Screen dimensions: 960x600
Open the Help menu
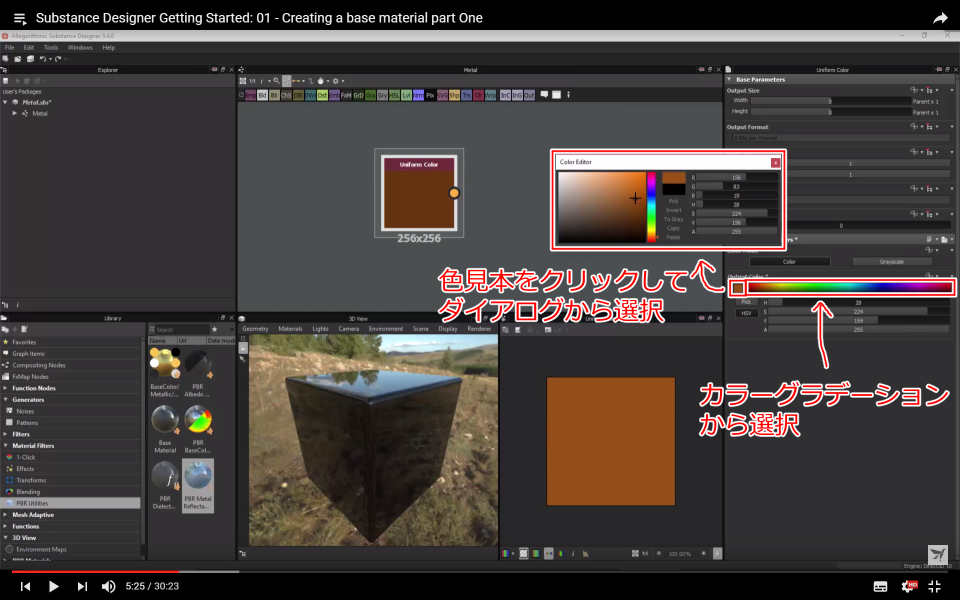point(108,47)
